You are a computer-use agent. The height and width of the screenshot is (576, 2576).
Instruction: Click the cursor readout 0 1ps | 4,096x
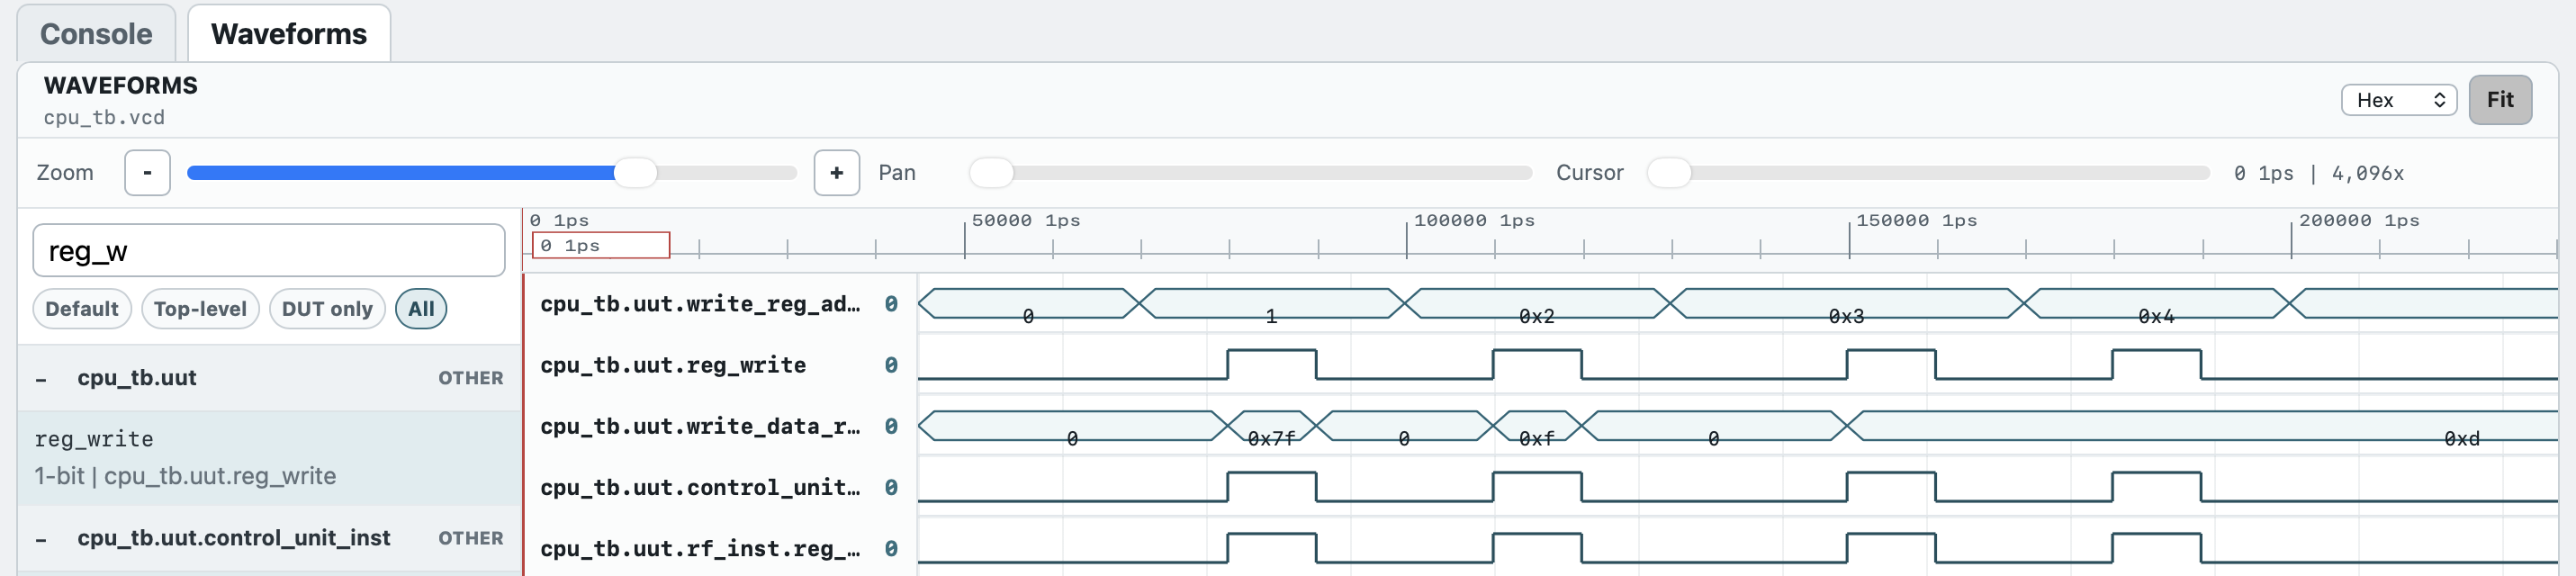[2318, 174]
